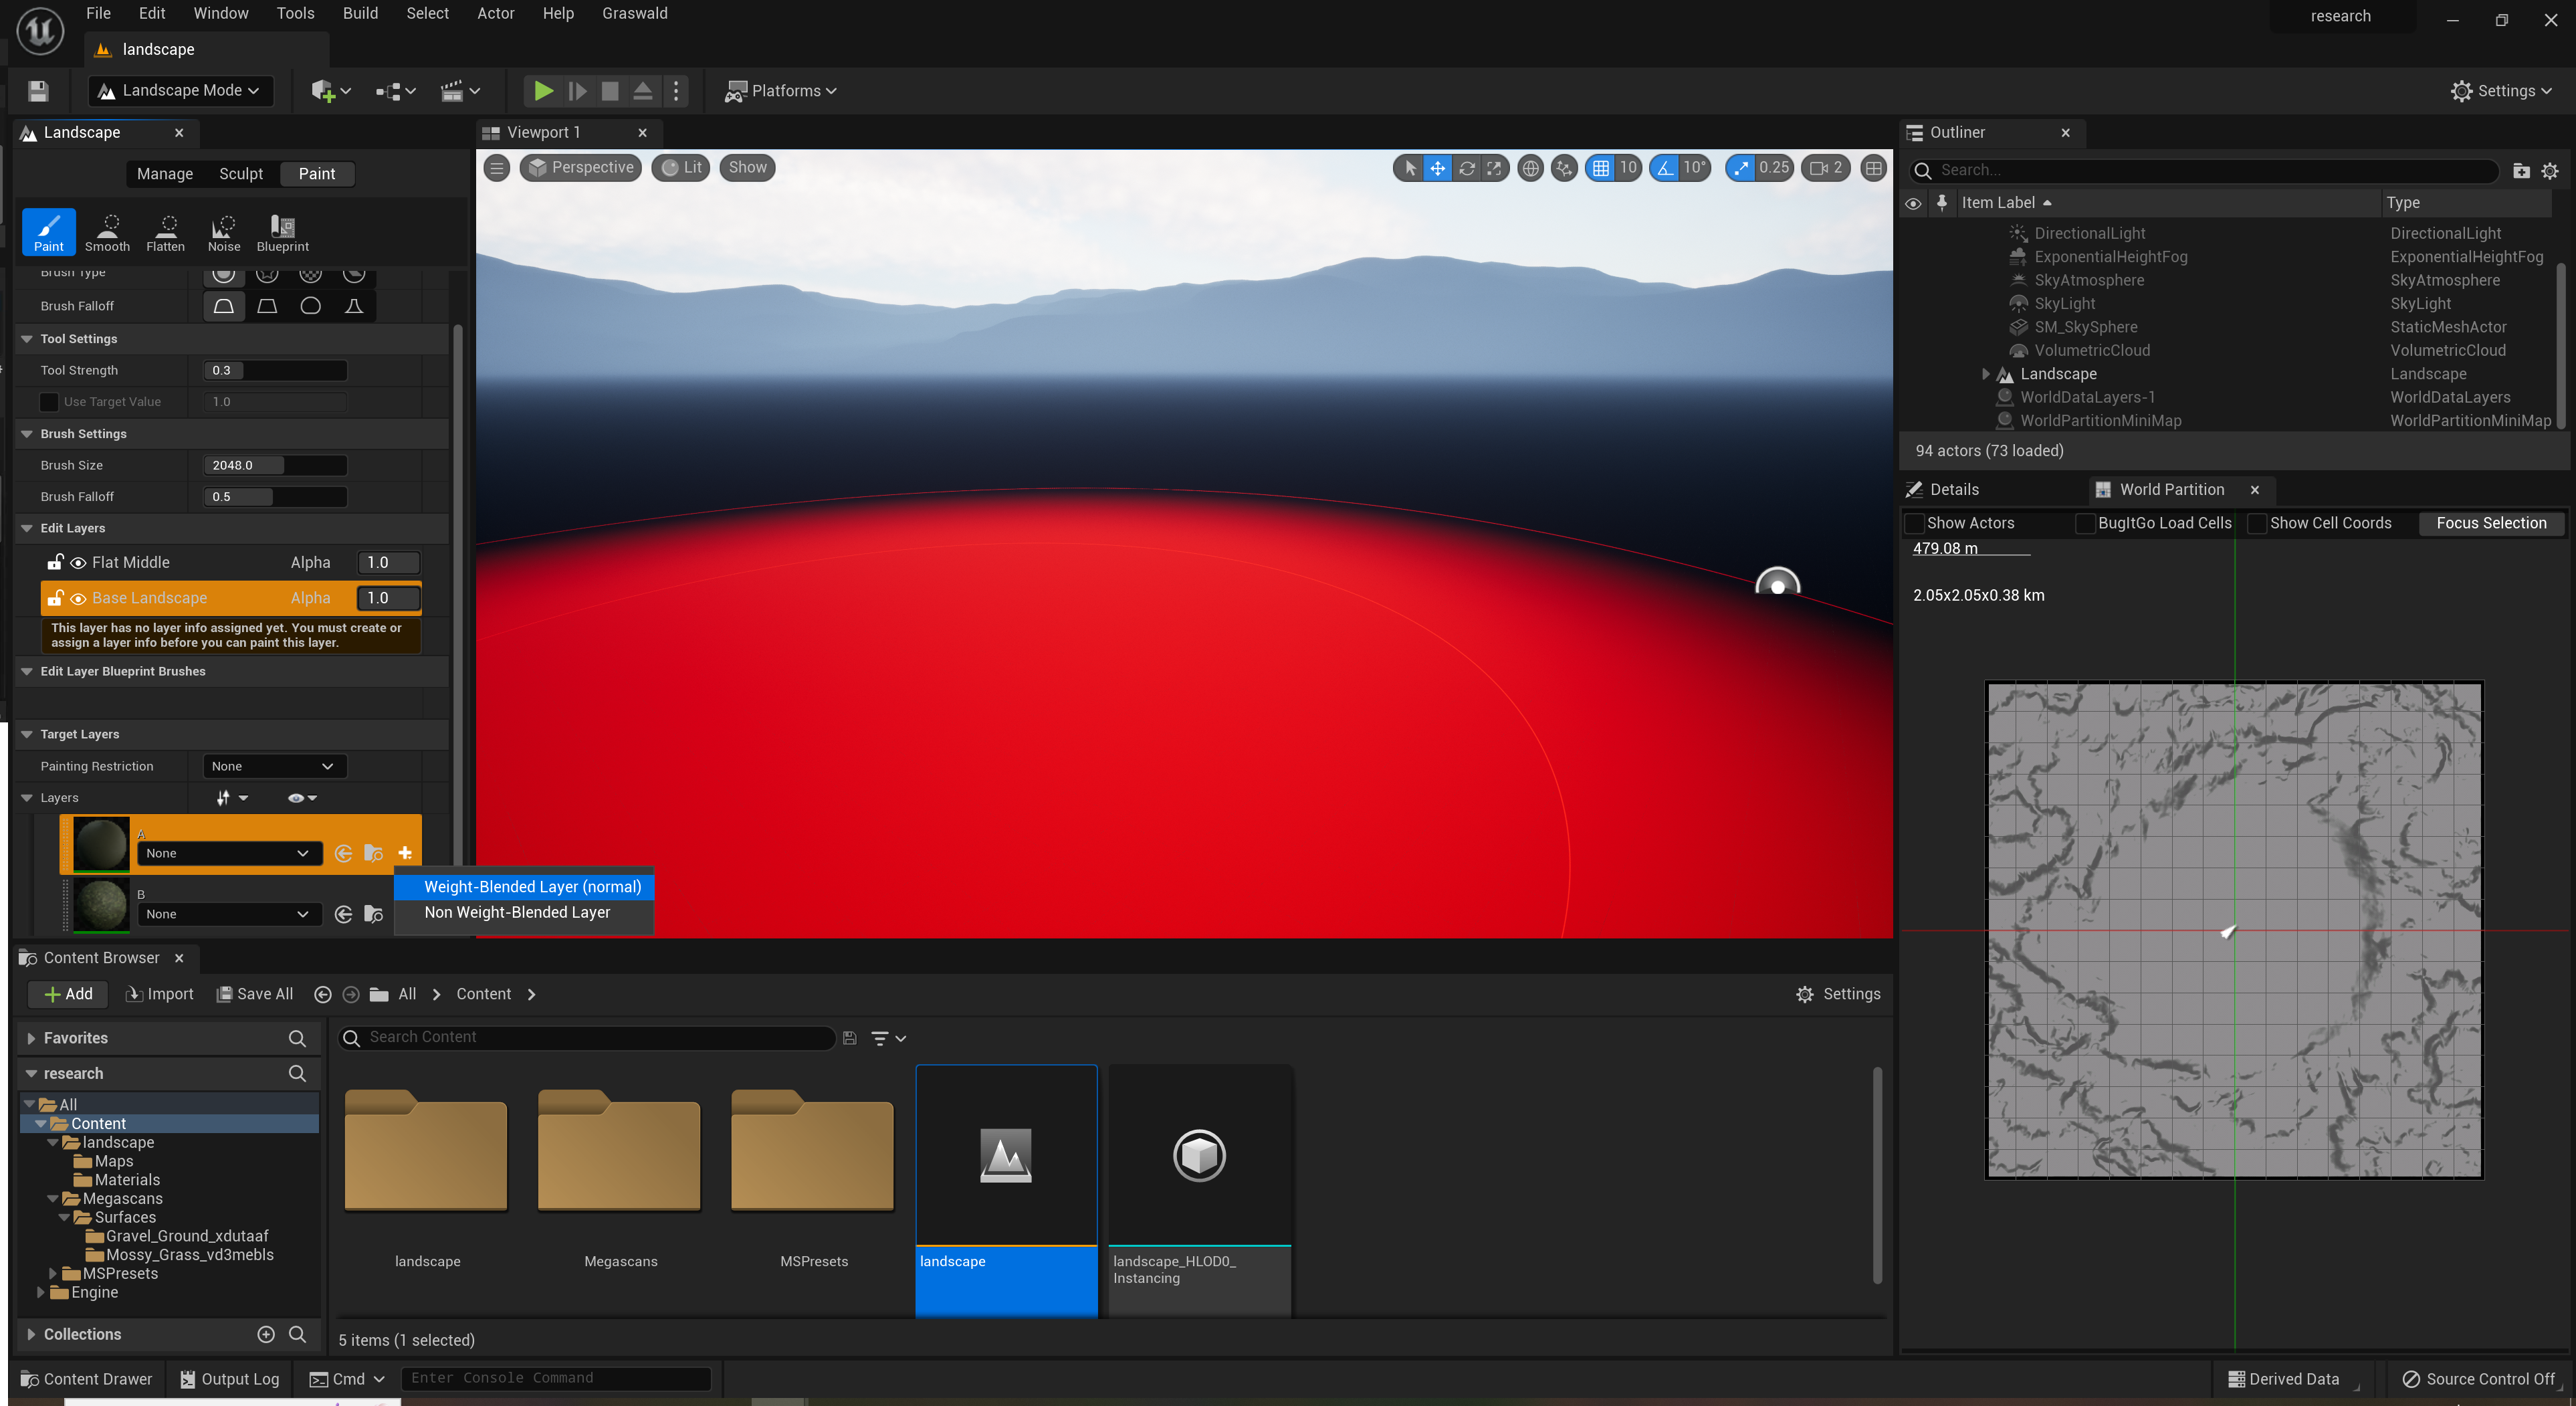Click the Focus Selection button
Screen dimensions: 2576x1406
pyautogui.click(x=2490, y=523)
